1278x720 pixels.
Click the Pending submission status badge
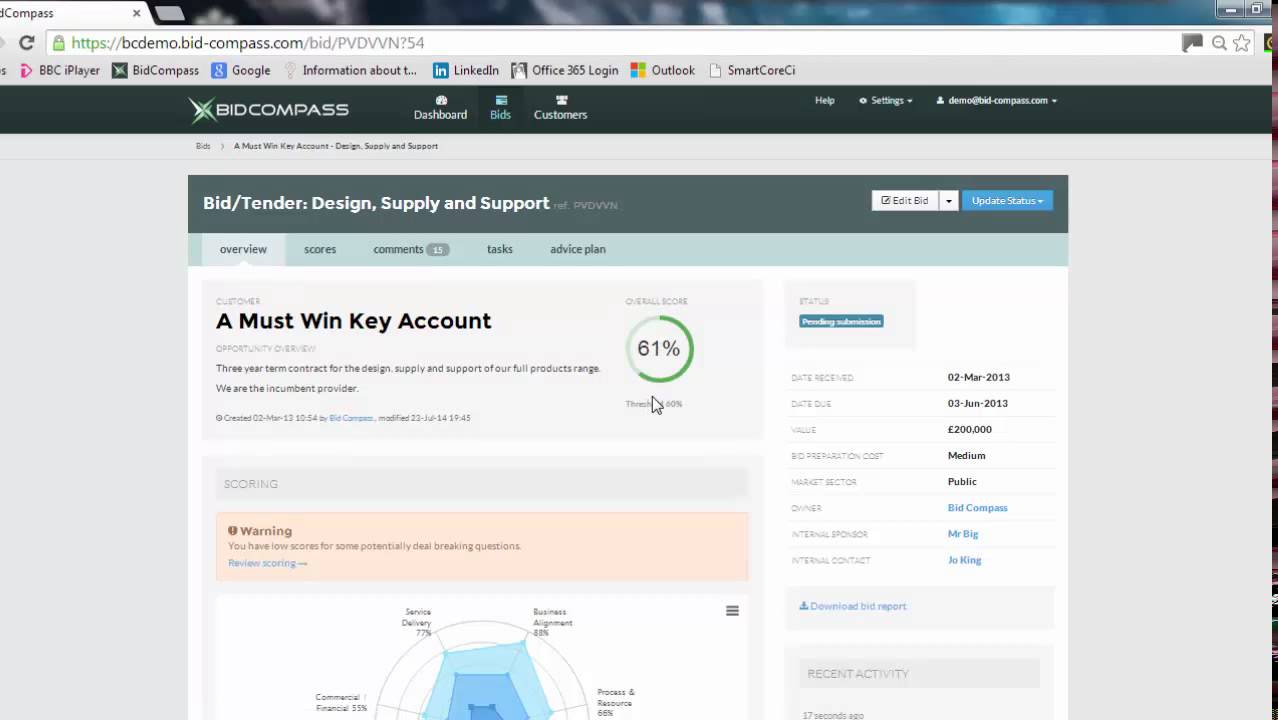point(841,321)
